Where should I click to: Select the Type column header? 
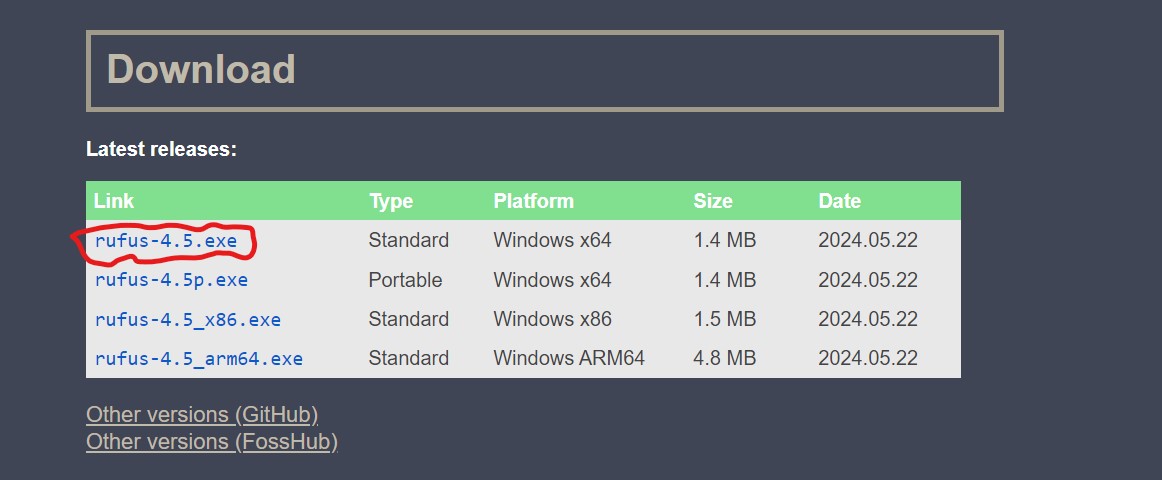coord(391,201)
